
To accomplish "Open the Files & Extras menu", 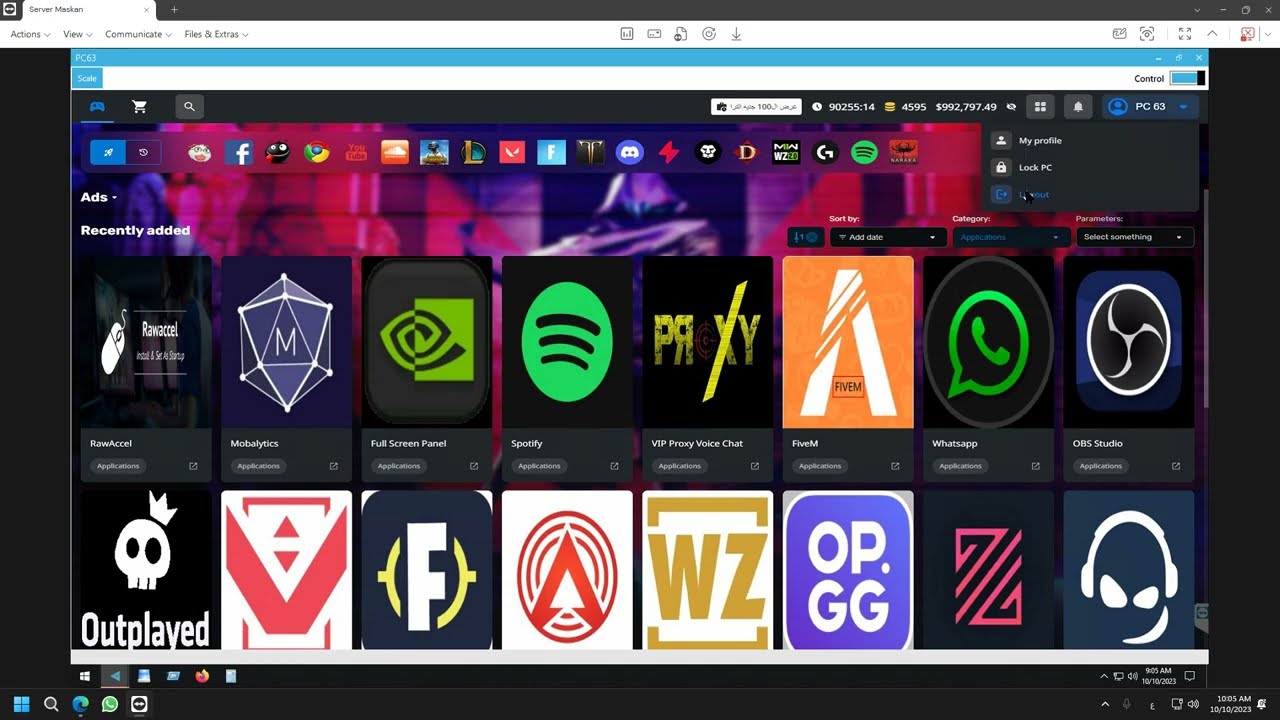I will tap(216, 34).
